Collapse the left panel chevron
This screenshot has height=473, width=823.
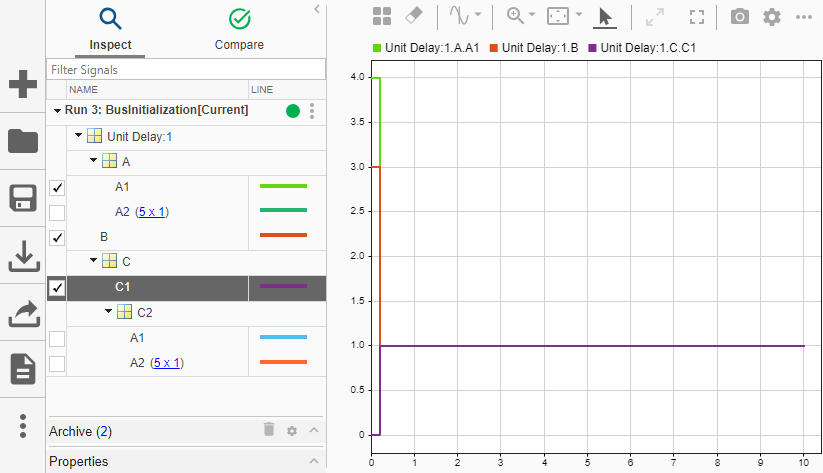coord(317,9)
